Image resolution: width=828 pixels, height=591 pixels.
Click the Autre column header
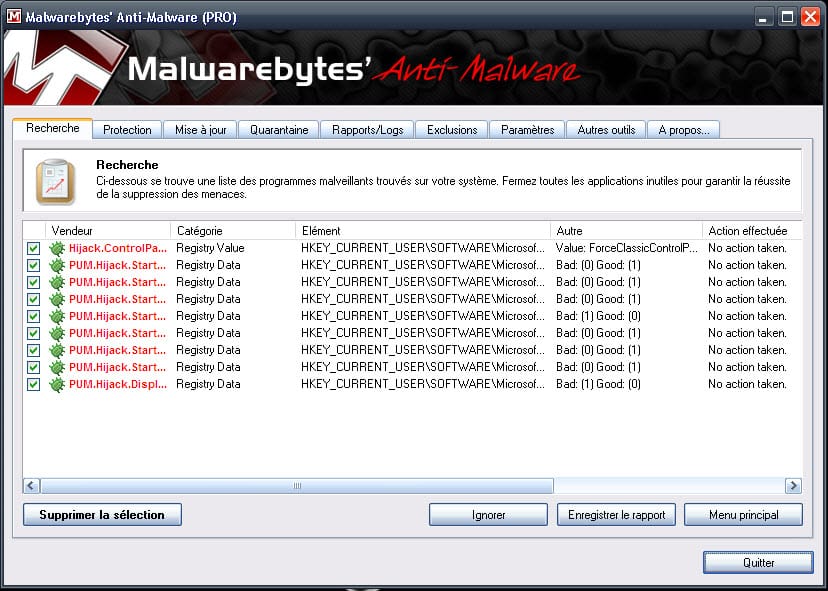click(x=626, y=231)
